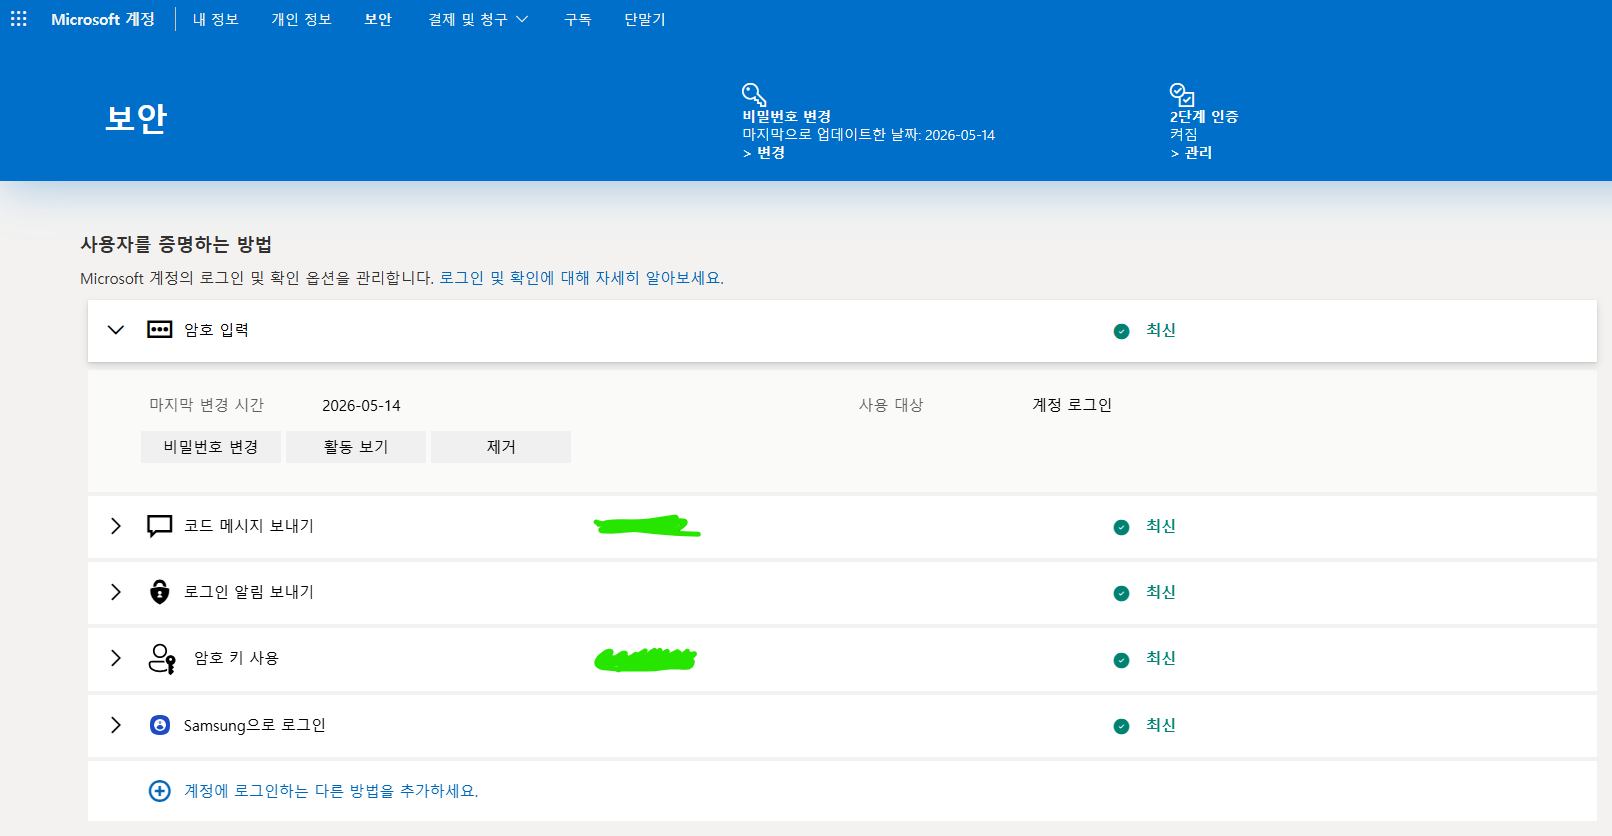Open the 구독 navigation tab
The height and width of the screenshot is (836, 1612).
[578, 19]
